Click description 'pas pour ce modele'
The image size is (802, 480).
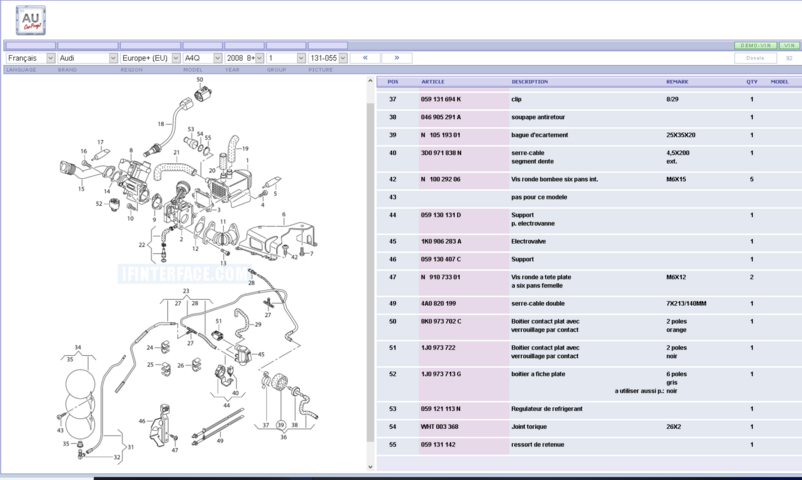coord(539,198)
